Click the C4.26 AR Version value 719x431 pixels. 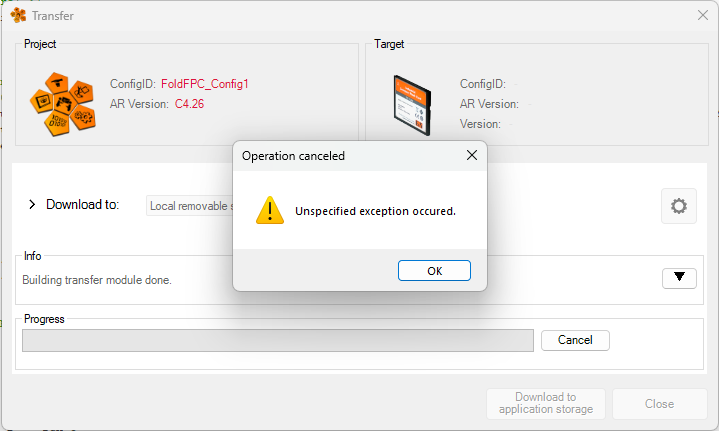[189, 104]
